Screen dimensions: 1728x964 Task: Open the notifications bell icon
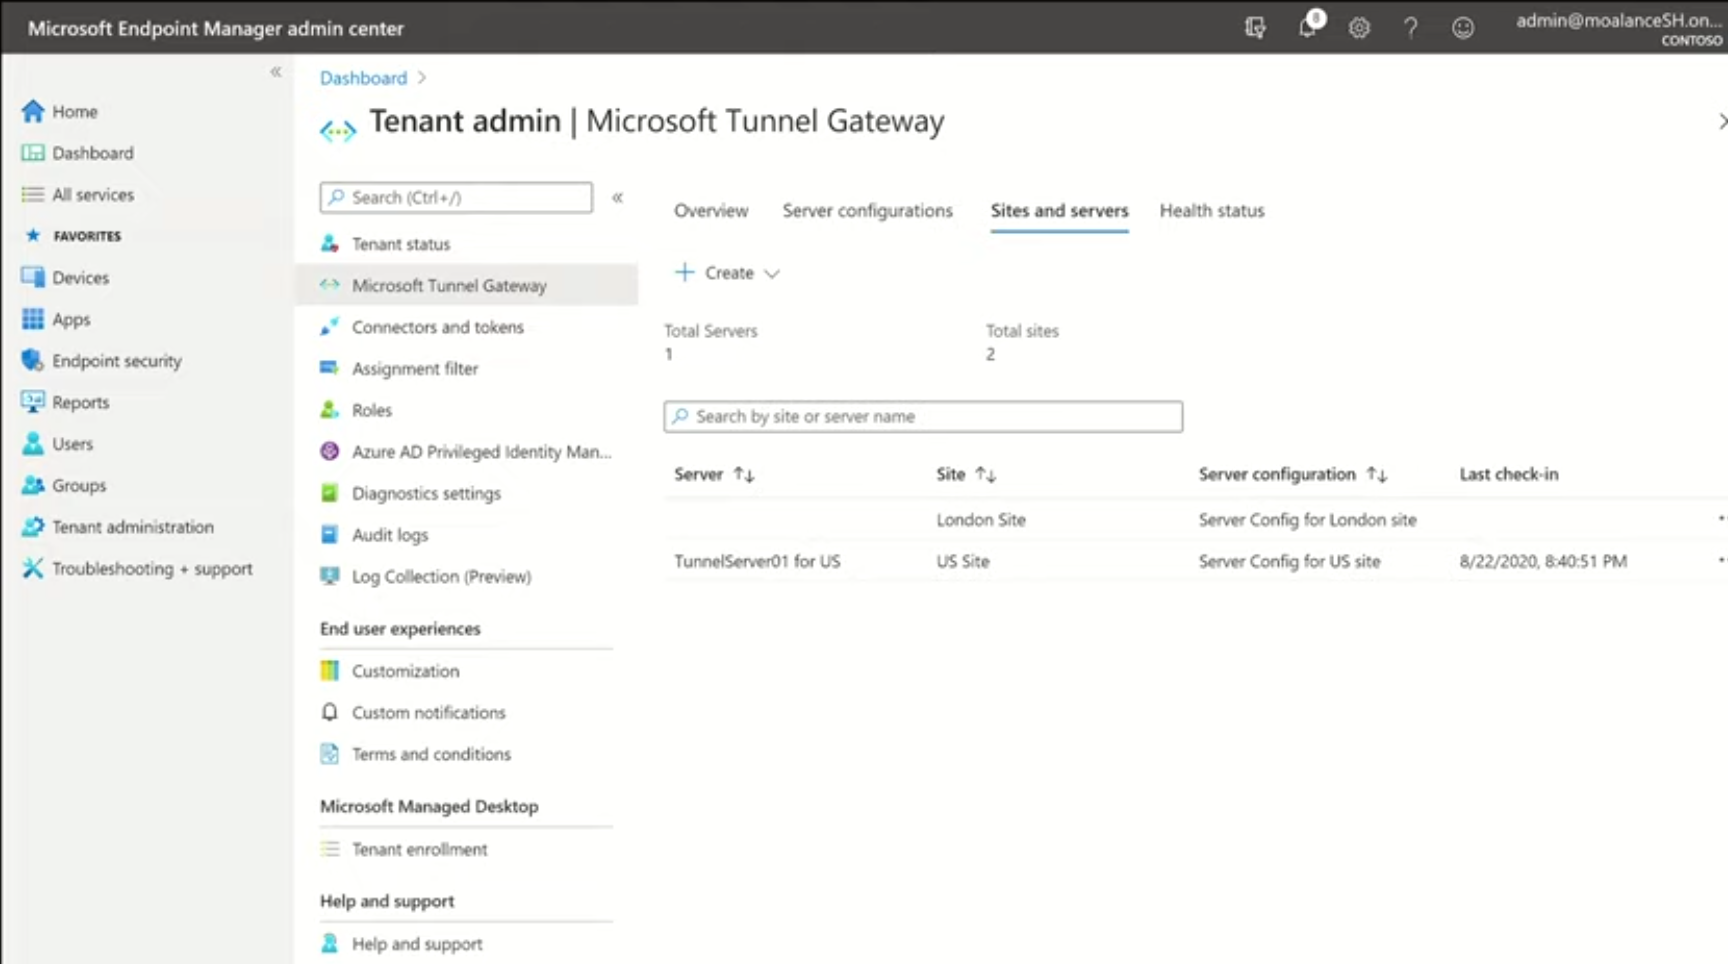1308,27
